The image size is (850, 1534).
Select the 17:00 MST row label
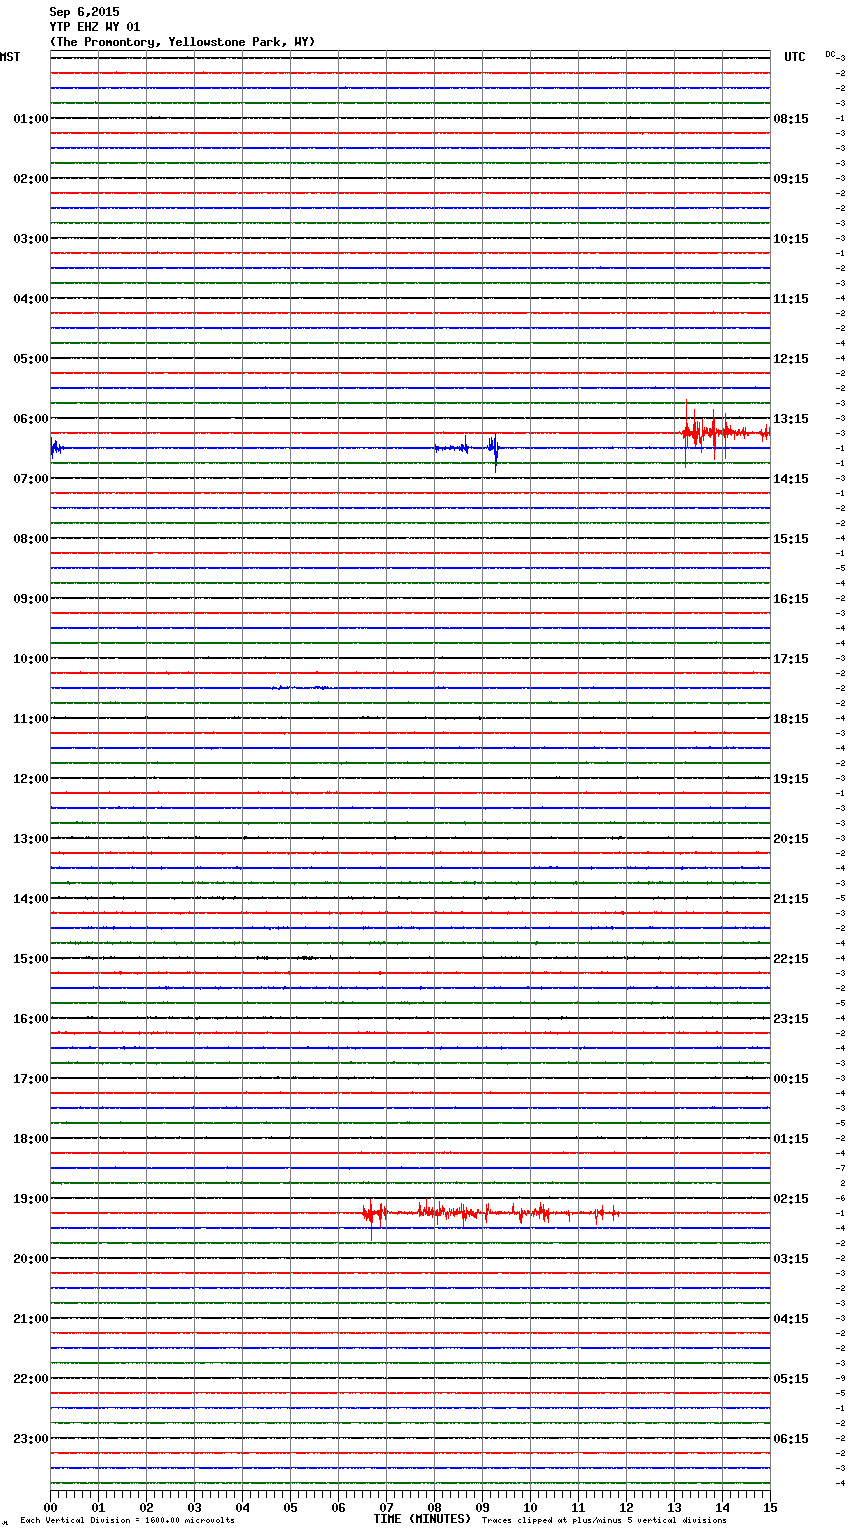[x=30, y=1079]
